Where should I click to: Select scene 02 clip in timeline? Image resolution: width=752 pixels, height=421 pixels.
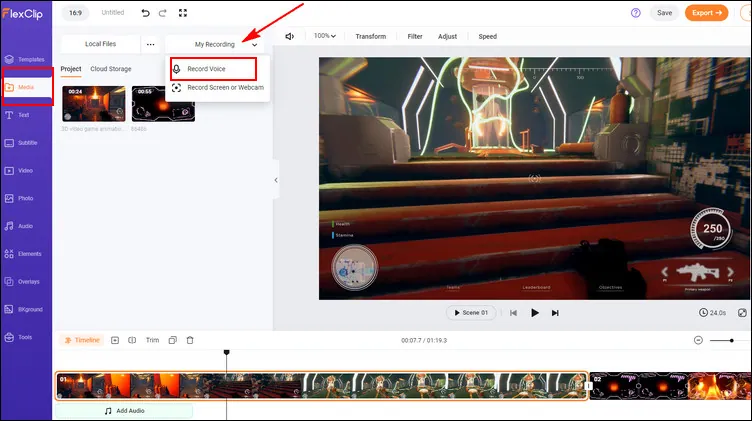point(670,386)
